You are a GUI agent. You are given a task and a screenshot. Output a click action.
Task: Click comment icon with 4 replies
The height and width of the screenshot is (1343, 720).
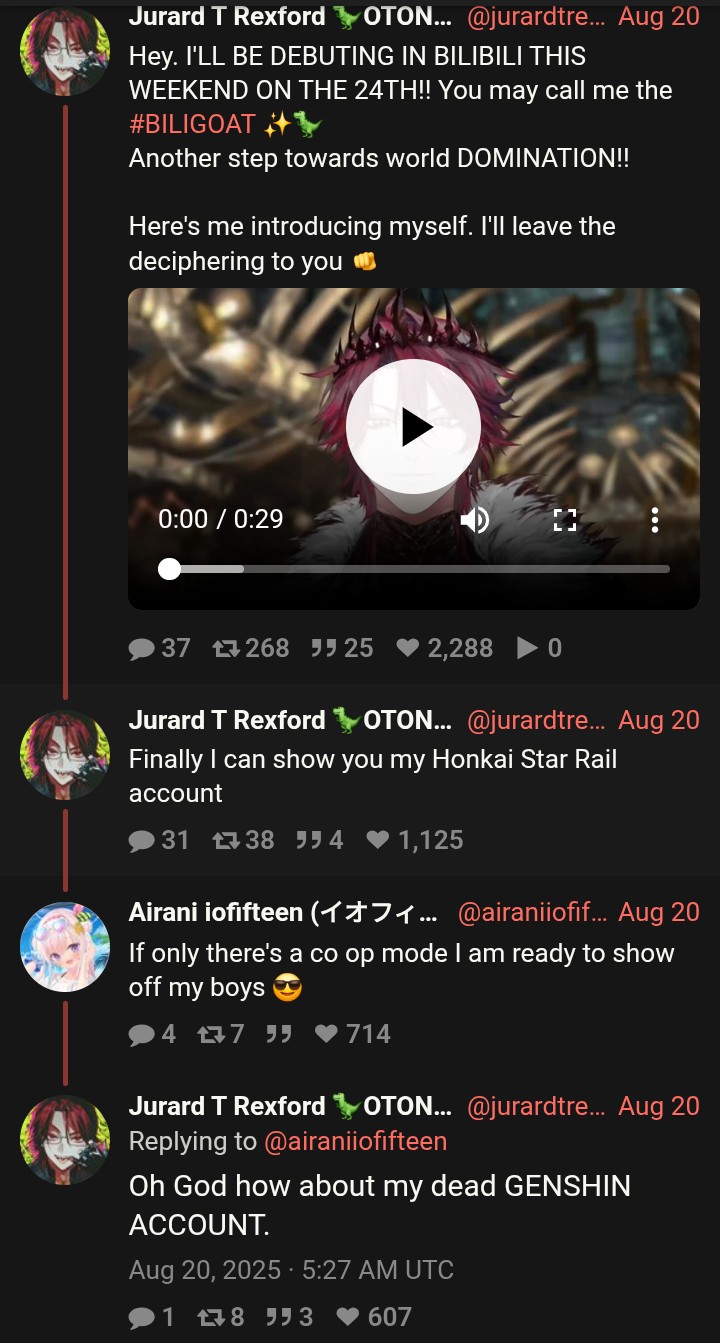click(x=142, y=1034)
